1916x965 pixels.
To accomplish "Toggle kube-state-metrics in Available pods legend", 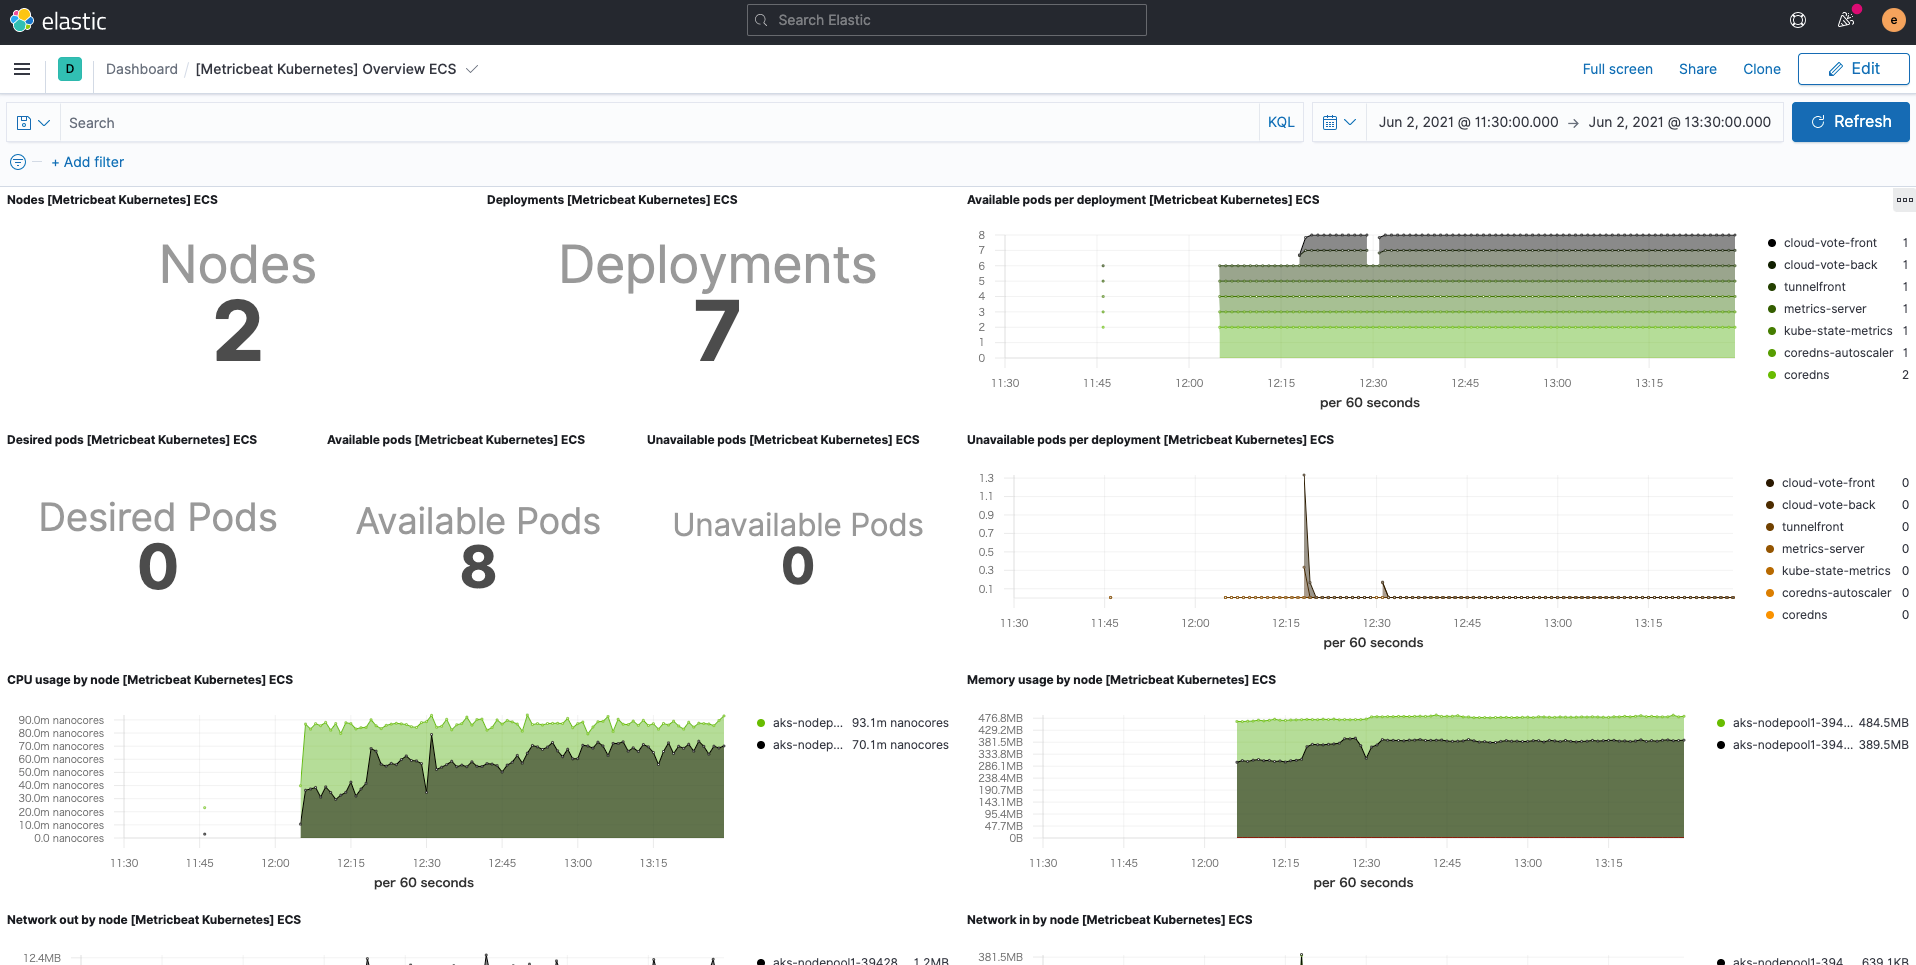I will pos(1837,331).
